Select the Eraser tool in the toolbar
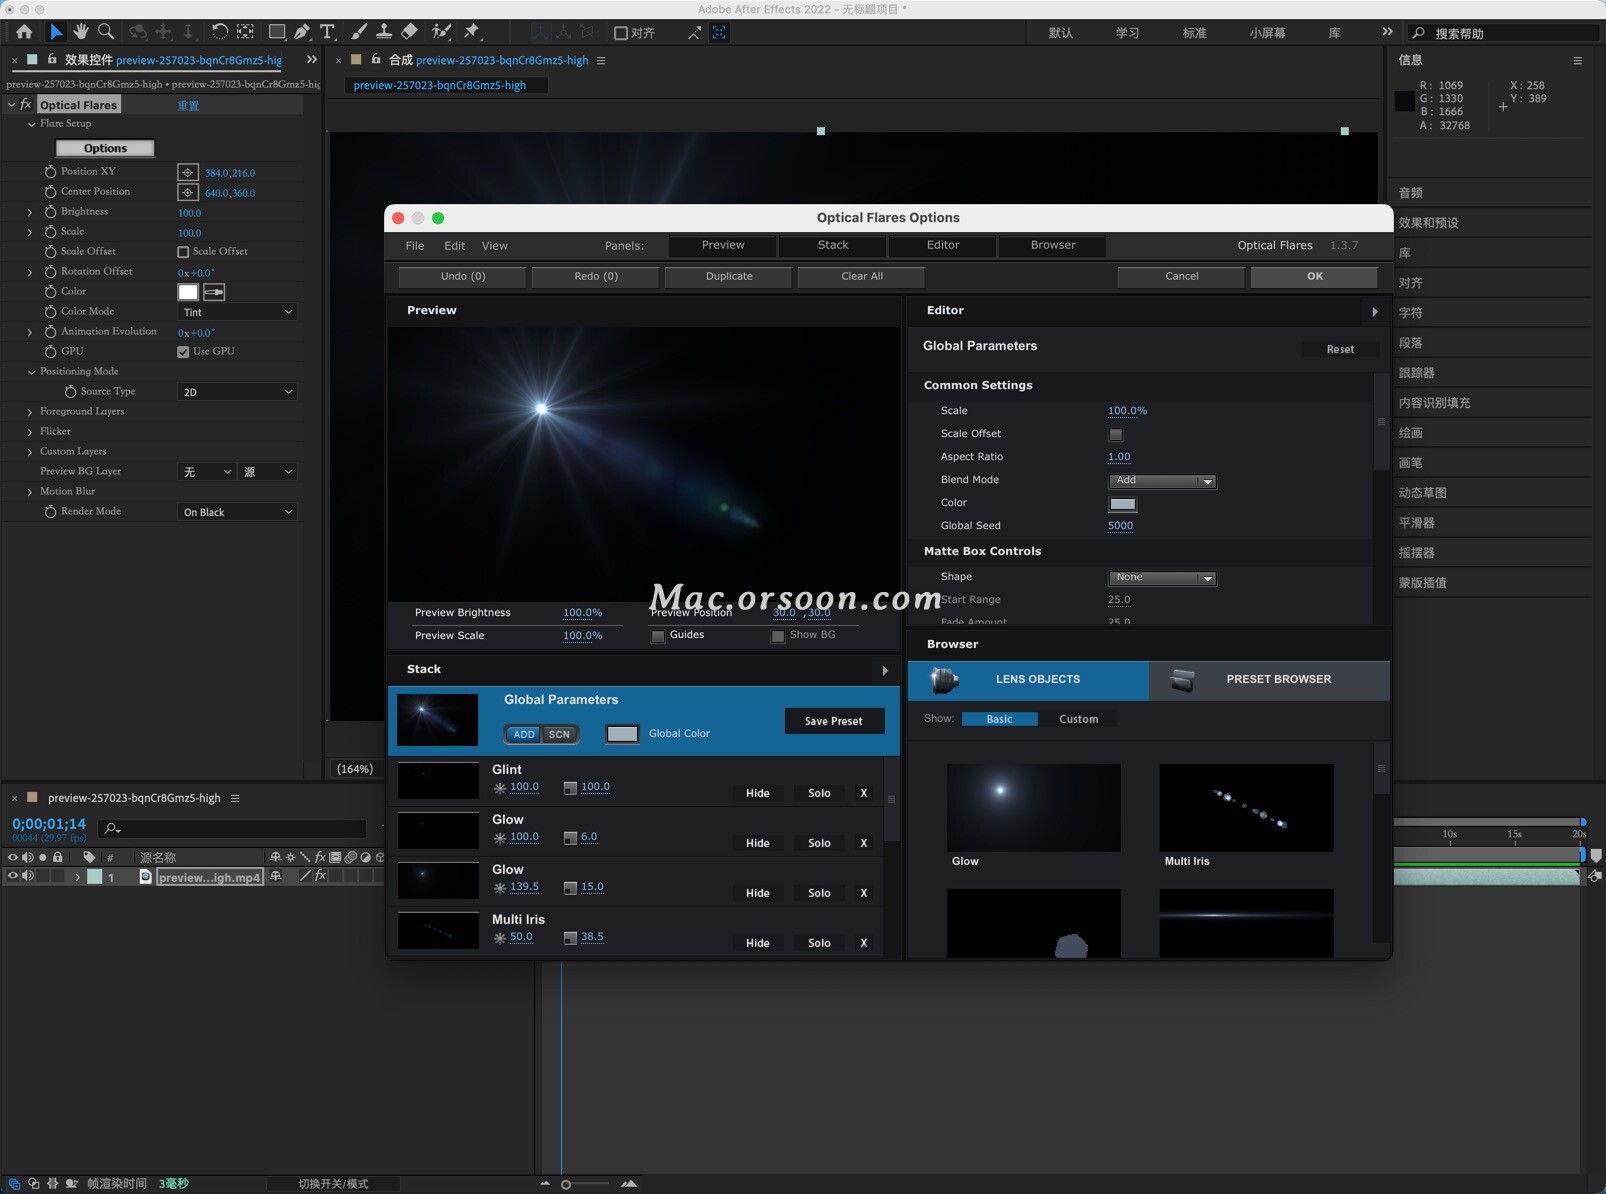Image resolution: width=1606 pixels, height=1194 pixels. (410, 32)
